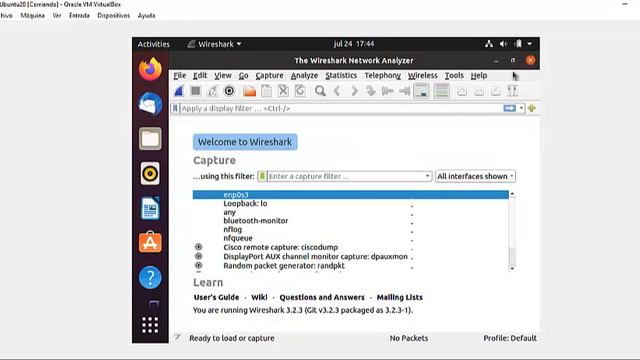Select the bluetooth-monitor interface
The image size is (640, 360).
pos(351,221)
